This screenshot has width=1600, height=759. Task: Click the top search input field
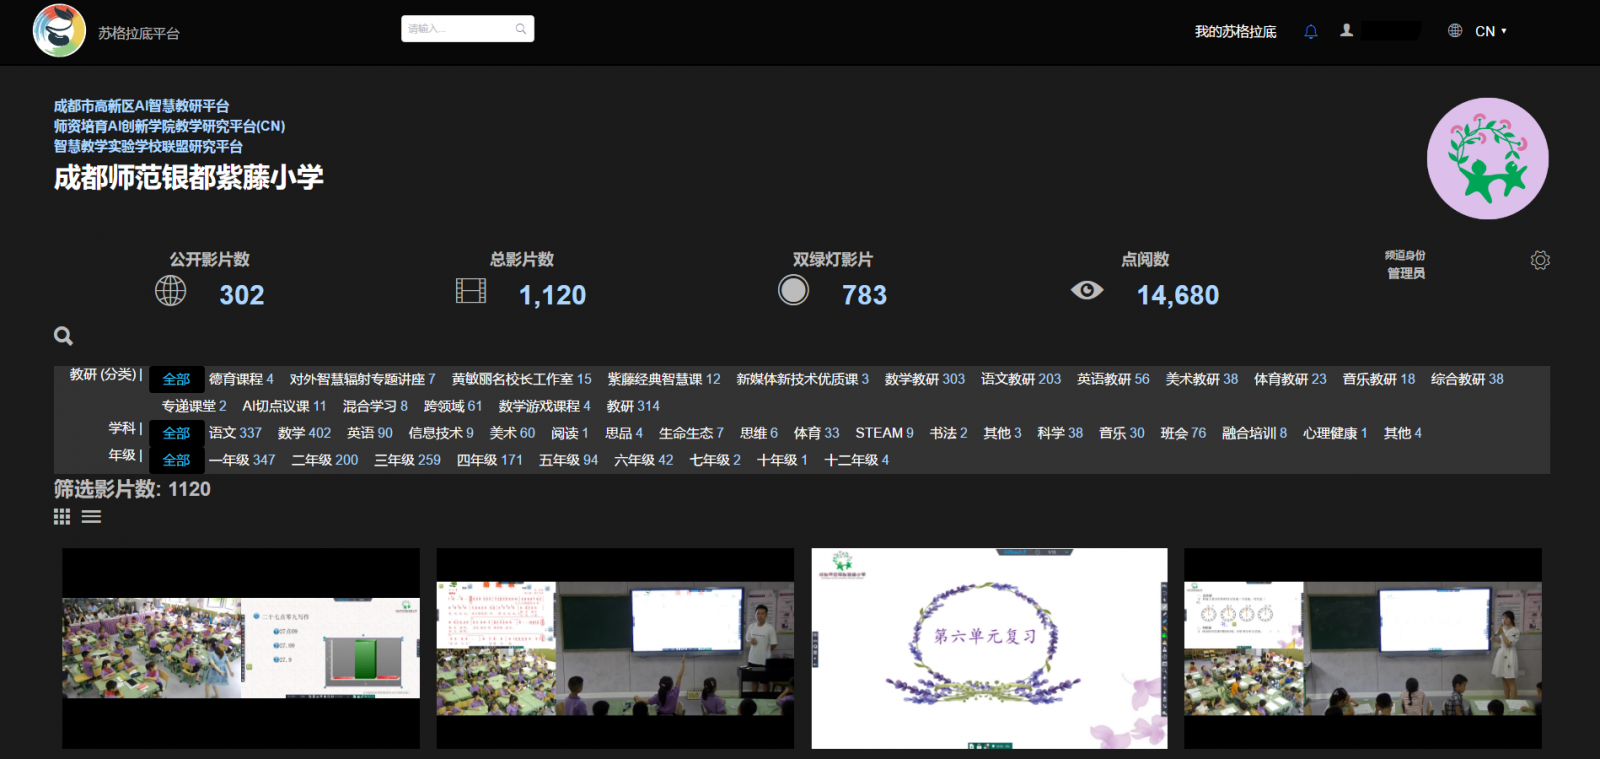458,29
